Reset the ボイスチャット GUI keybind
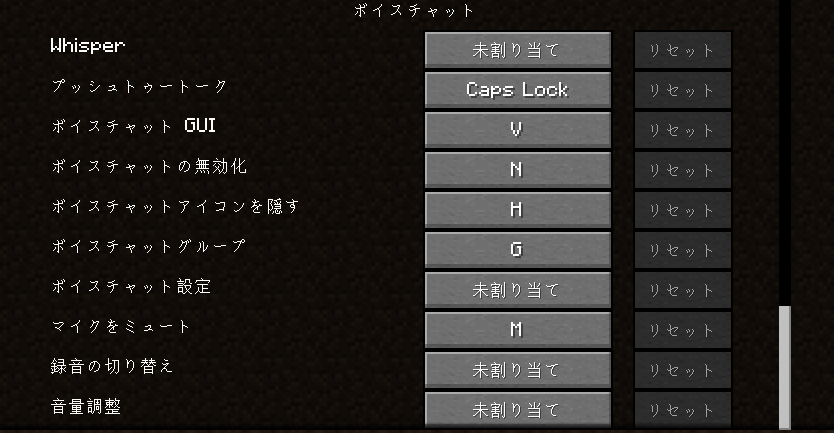The image size is (834, 433). pos(683,130)
